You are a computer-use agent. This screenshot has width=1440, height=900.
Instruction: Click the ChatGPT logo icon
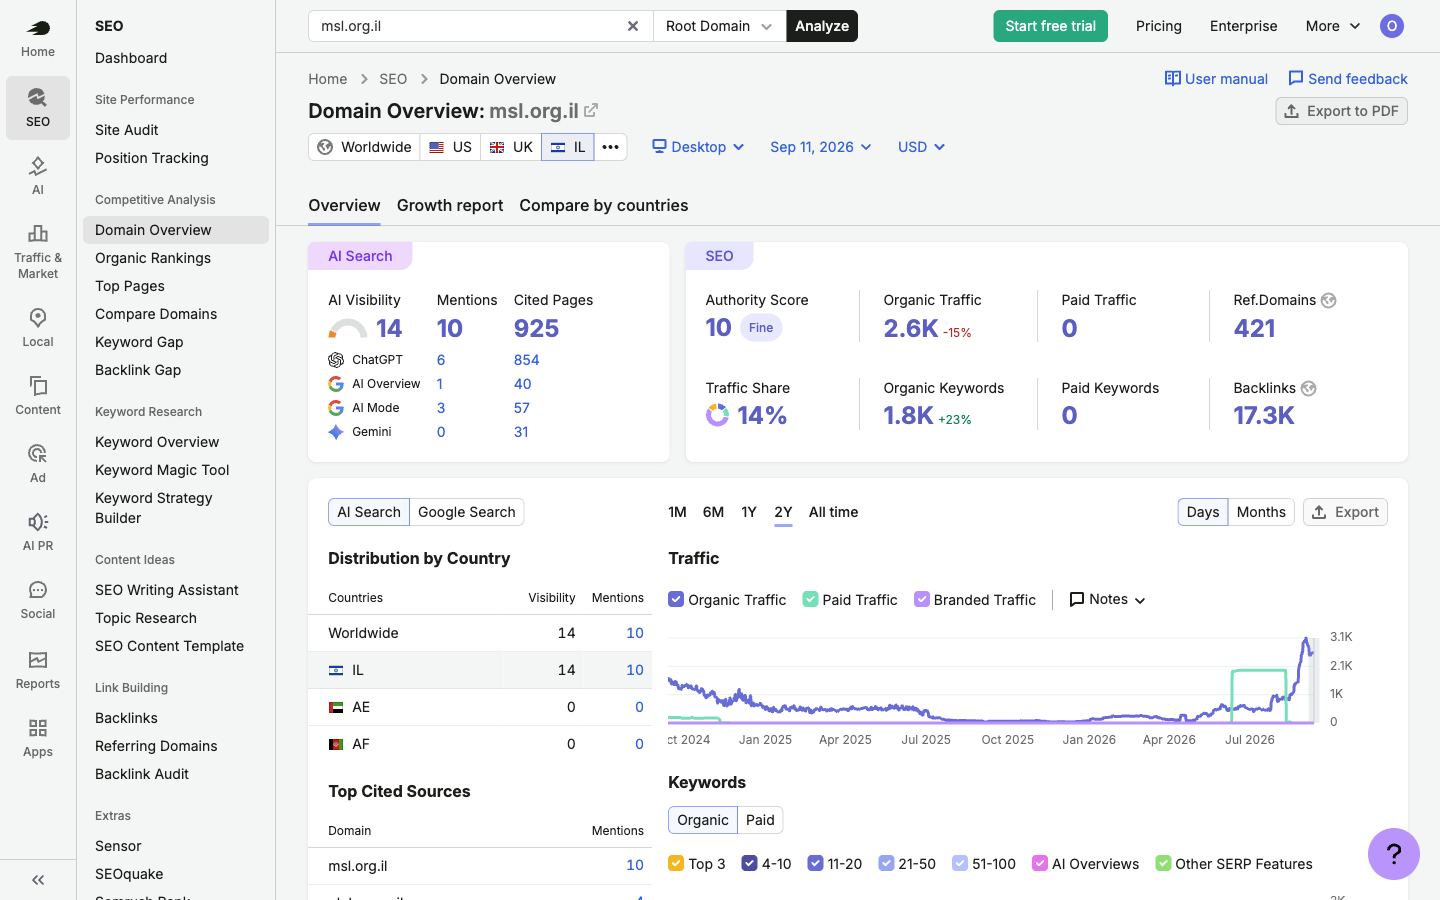pos(336,360)
